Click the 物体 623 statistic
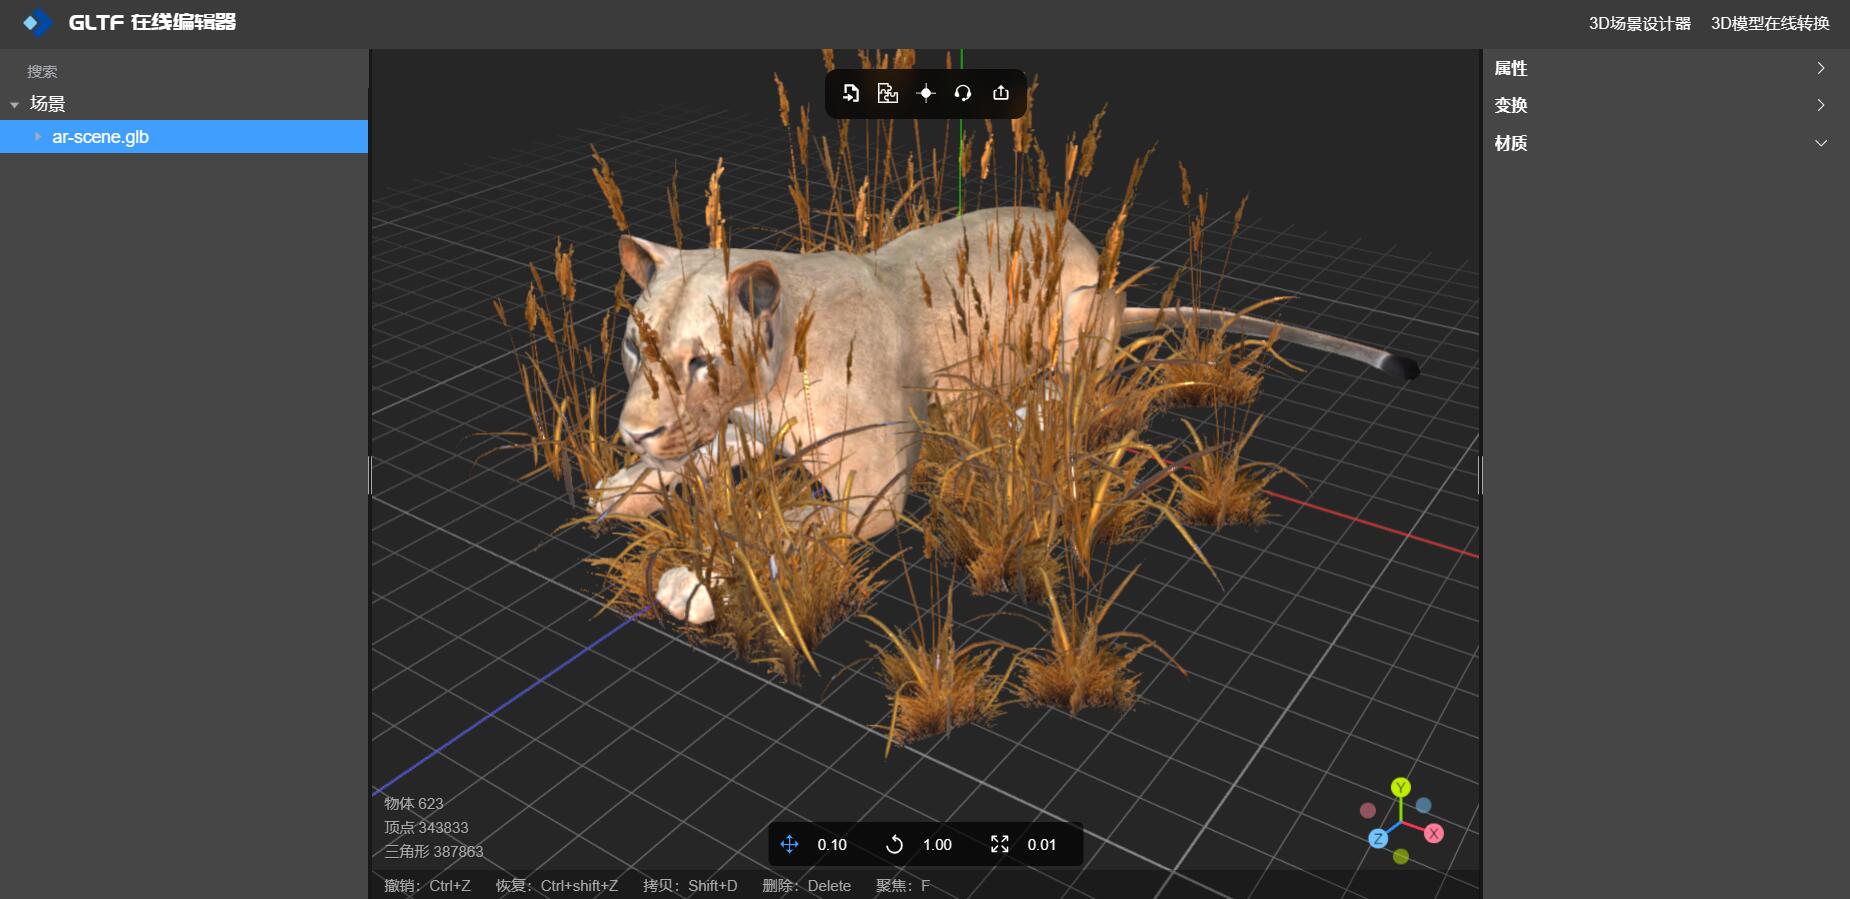The height and width of the screenshot is (899, 1850). 414,803
